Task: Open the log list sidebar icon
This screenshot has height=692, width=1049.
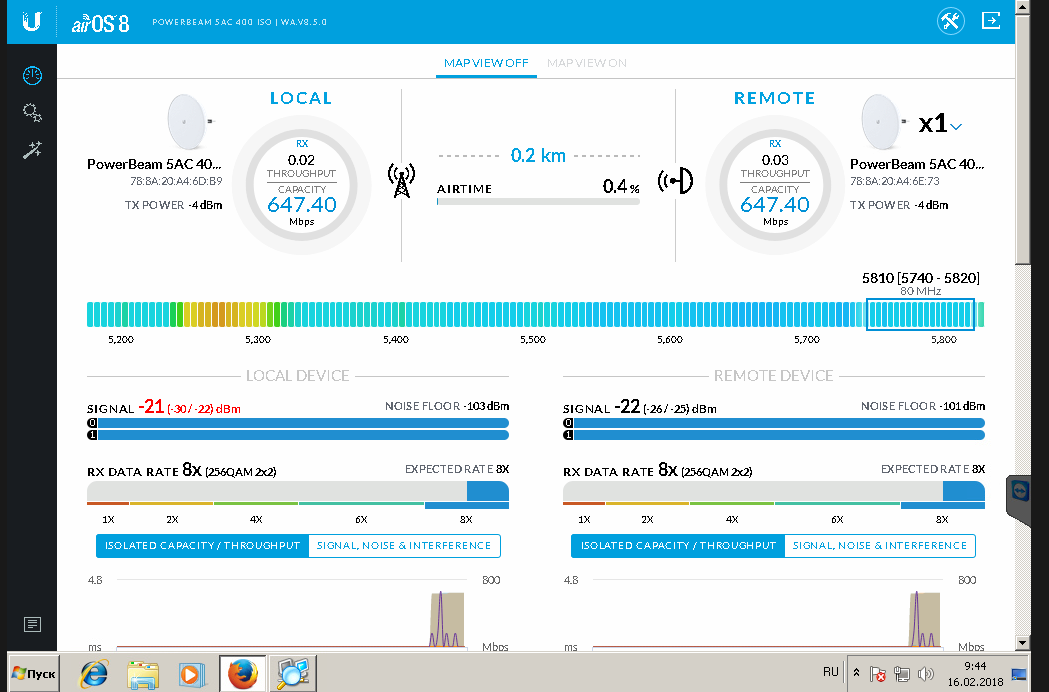Action: pos(32,624)
